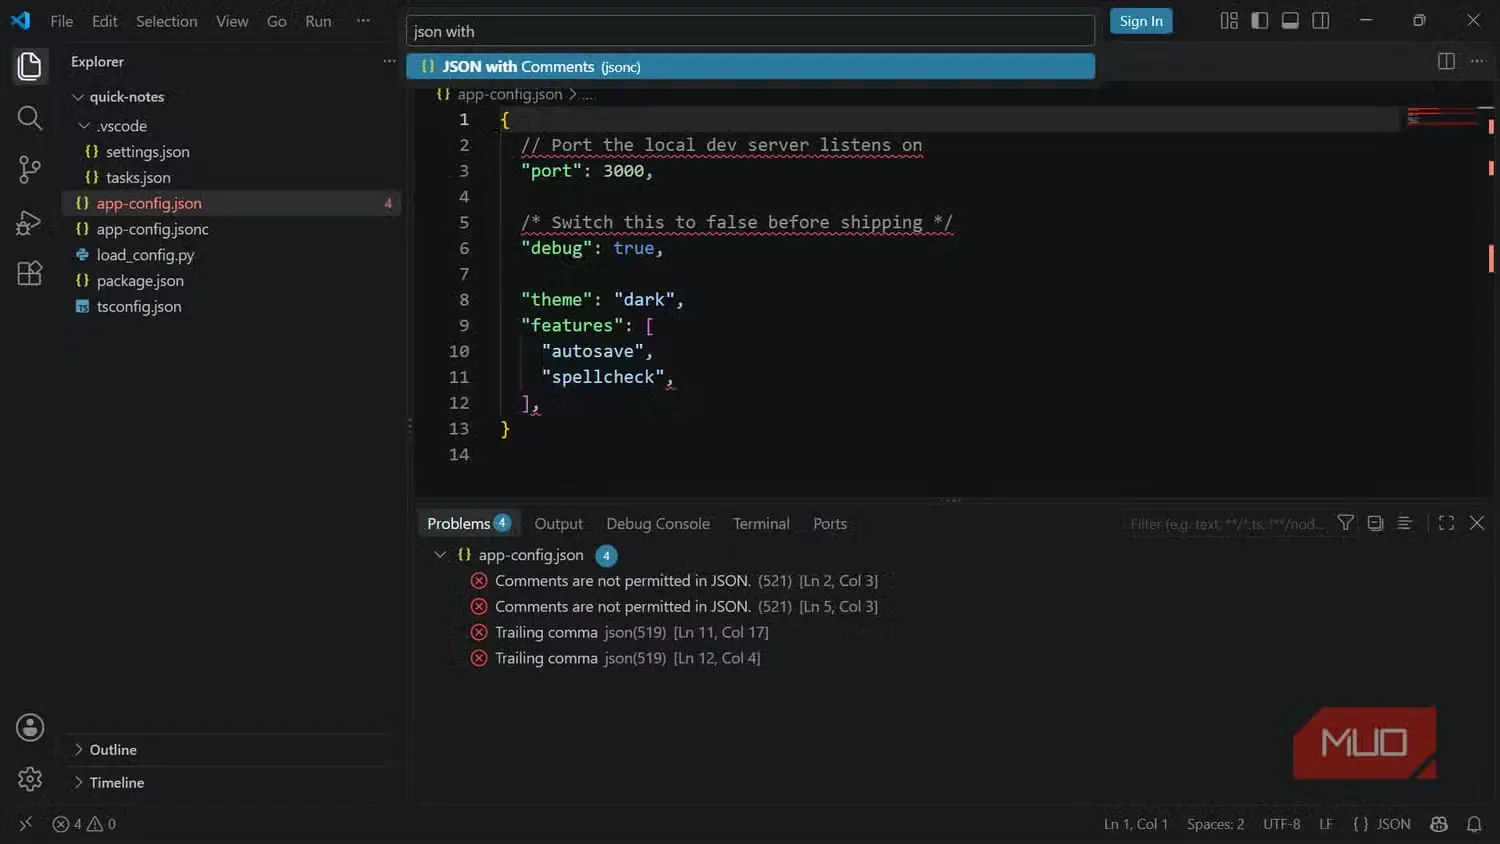Collapse the .vscode folder
Image resolution: width=1500 pixels, height=844 pixels.
click(84, 126)
